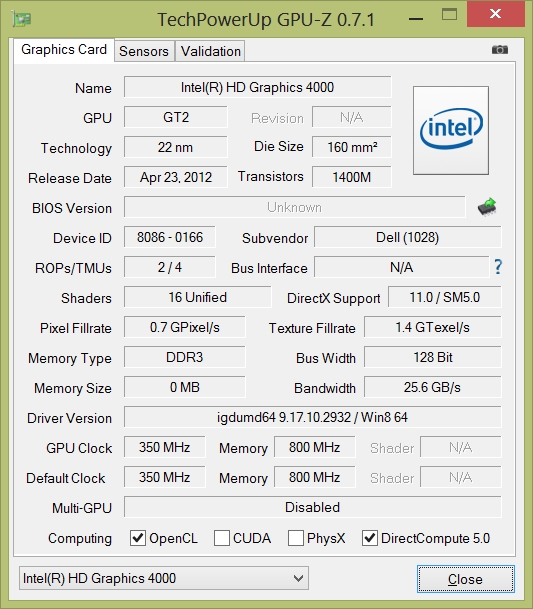Viewport: 533px width, 609px height.
Task: Click the Intel vendor logo
Action: 451,130
